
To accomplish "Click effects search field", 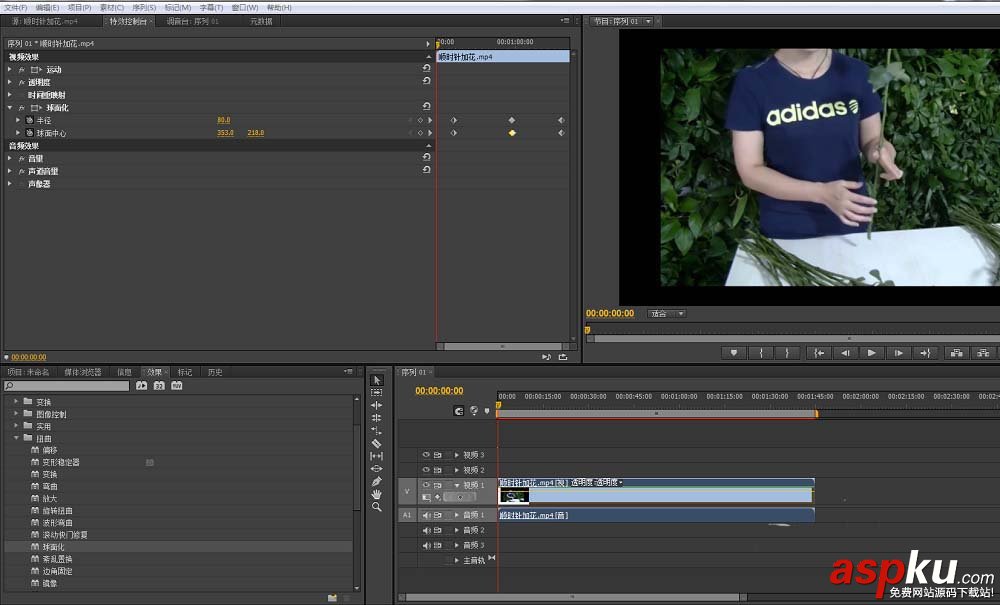I will (66, 386).
